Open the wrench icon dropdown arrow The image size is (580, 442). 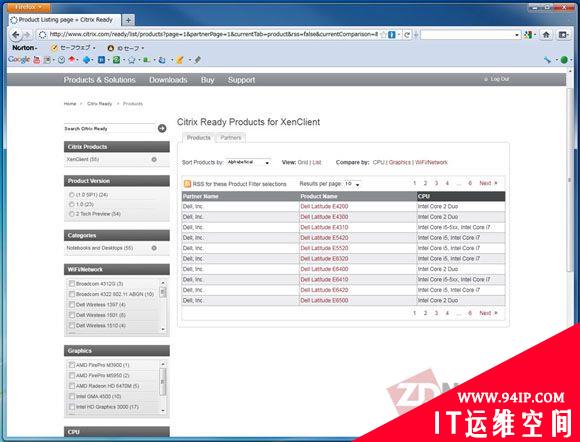tap(556, 60)
